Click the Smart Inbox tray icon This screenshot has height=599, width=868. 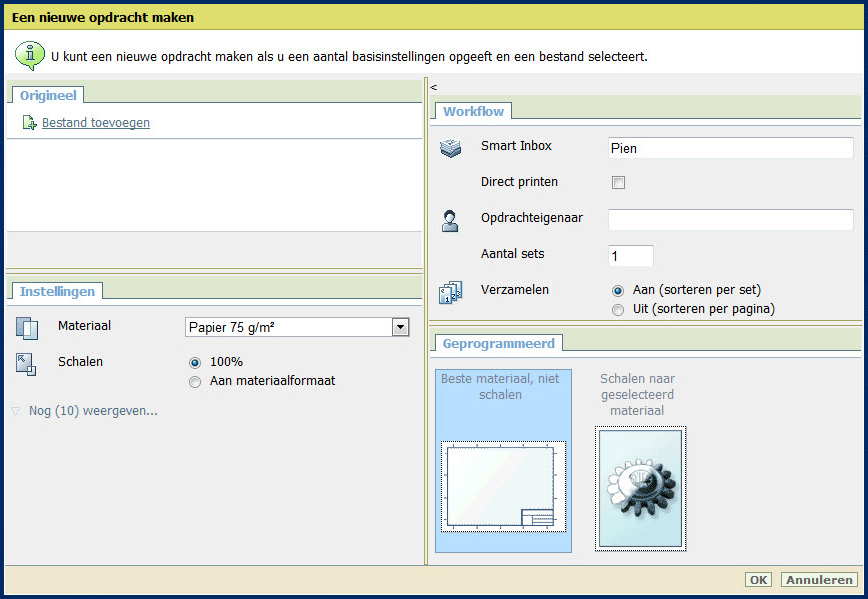451,149
